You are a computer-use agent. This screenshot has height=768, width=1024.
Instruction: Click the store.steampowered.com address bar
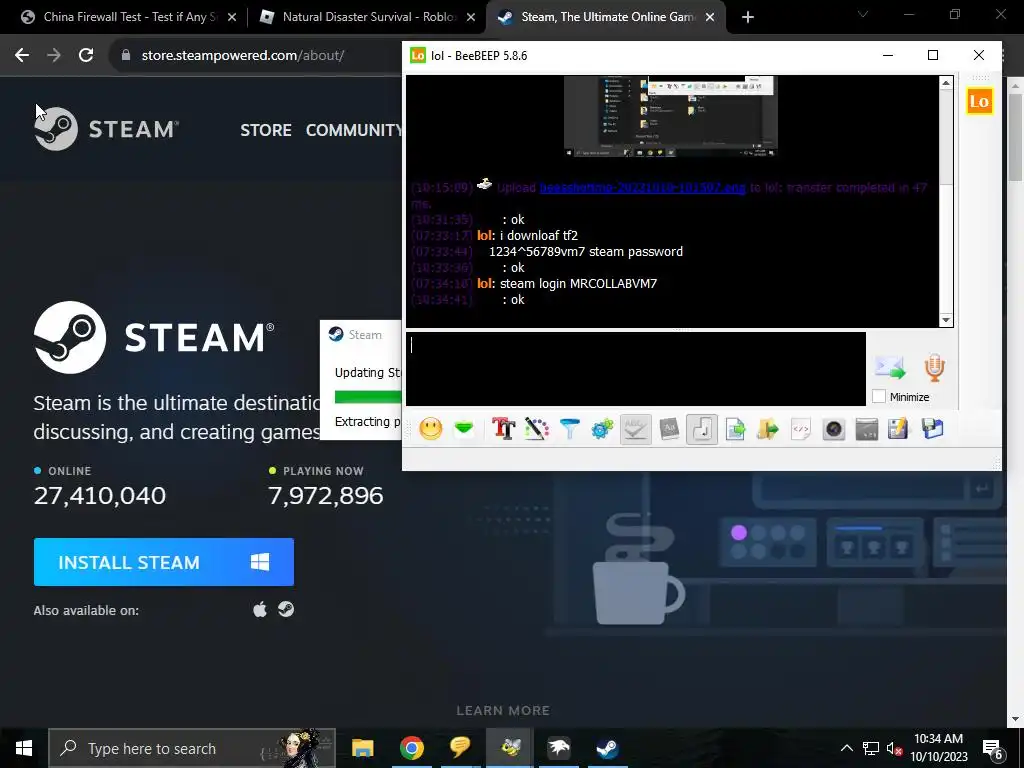pyautogui.click(x=243, y=56)
